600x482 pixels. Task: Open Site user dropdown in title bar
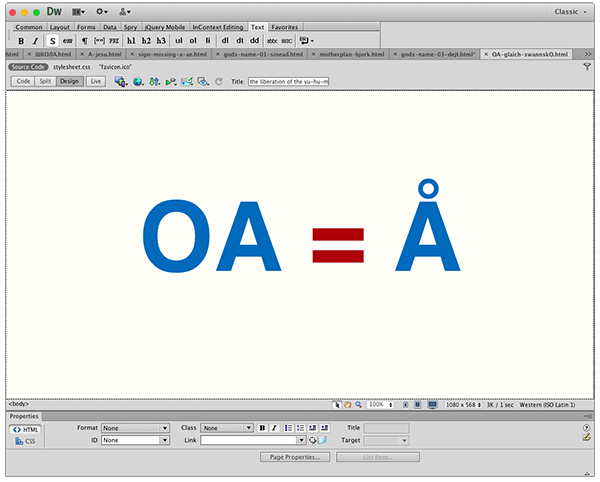coord(125,12)
